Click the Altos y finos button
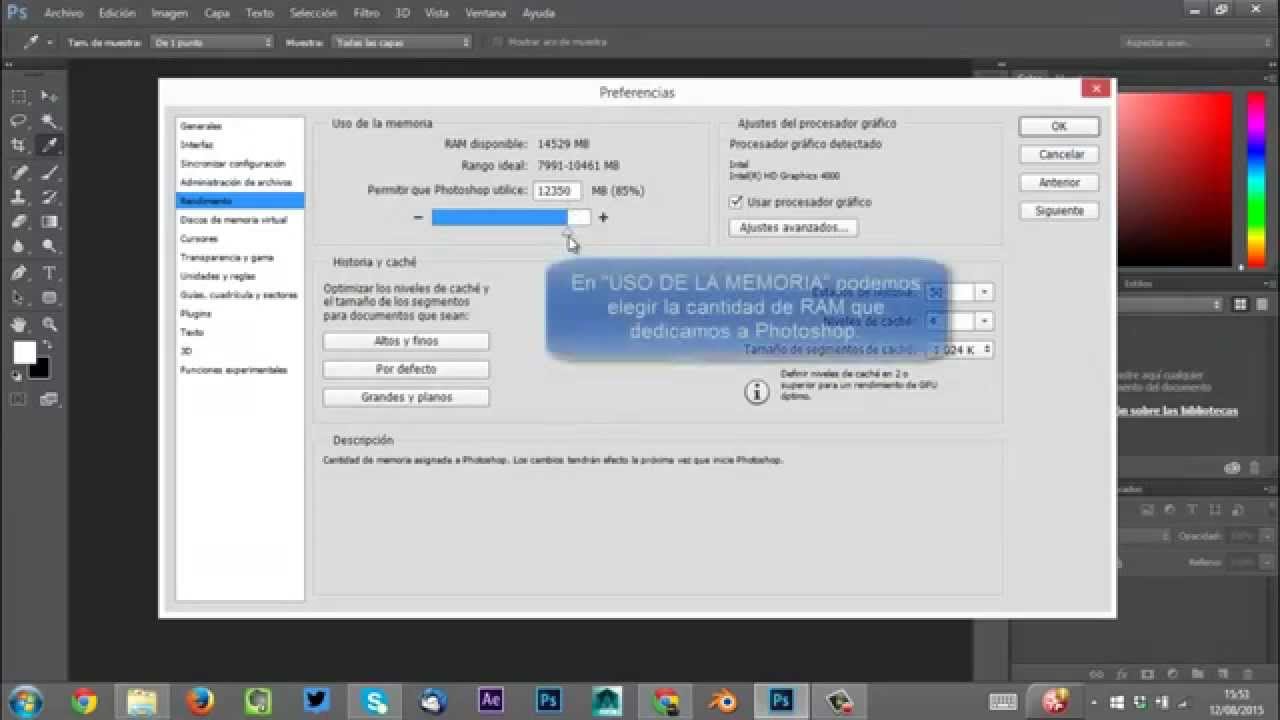 click(x=406, y=341)
